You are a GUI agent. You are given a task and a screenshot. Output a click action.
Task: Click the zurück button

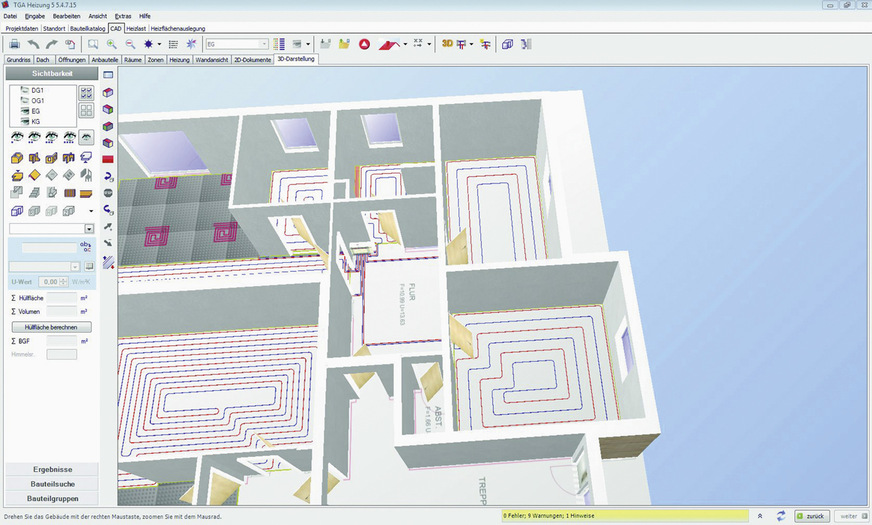click(x=812, y=516)
